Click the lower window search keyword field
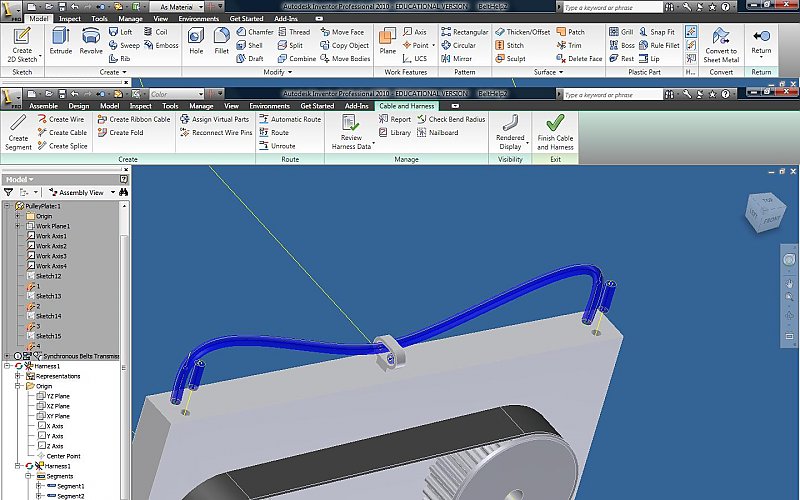This screenshot has width=800, height=500. pos(612,94)
